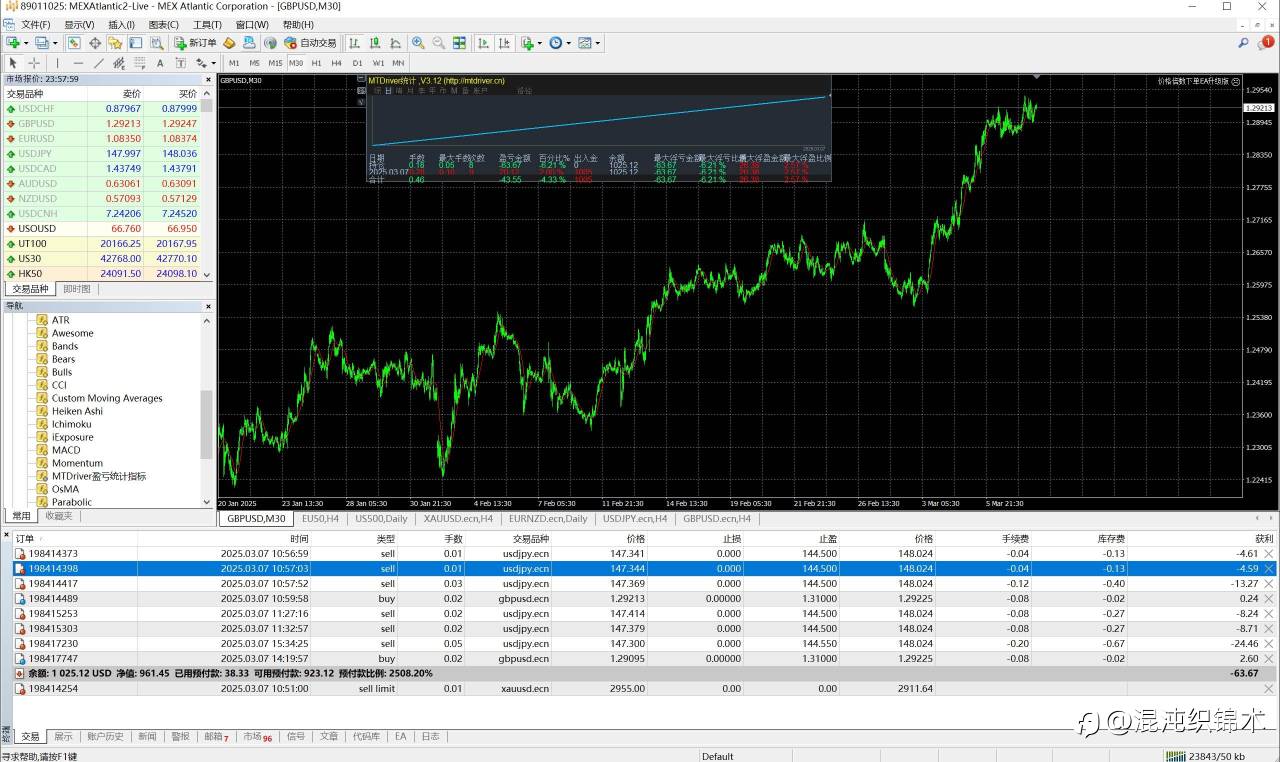This screenshot has height=762, width=1280.
Task: Select the trendline drawing tool
Action: pyautogui.click(x=99, y=63)
